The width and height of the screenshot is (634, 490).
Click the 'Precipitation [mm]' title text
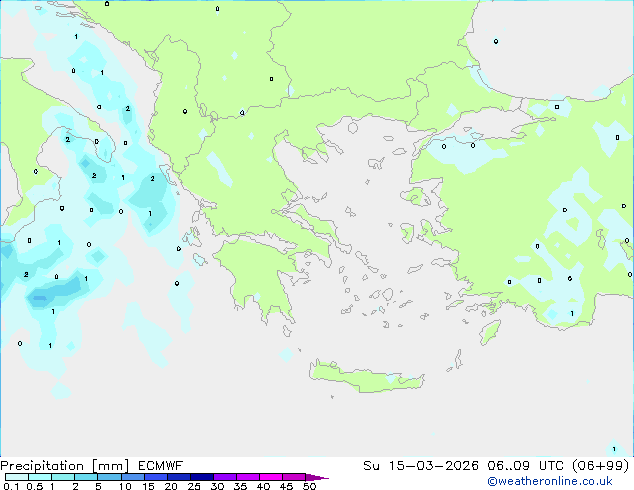65,466
